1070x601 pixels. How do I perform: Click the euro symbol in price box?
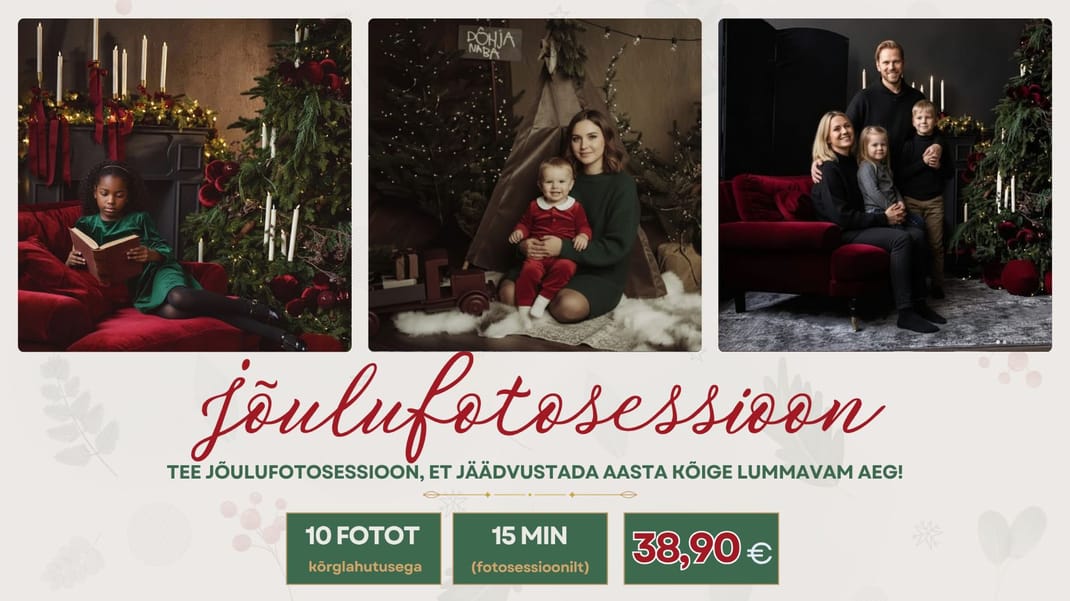[x=760, y=553]
